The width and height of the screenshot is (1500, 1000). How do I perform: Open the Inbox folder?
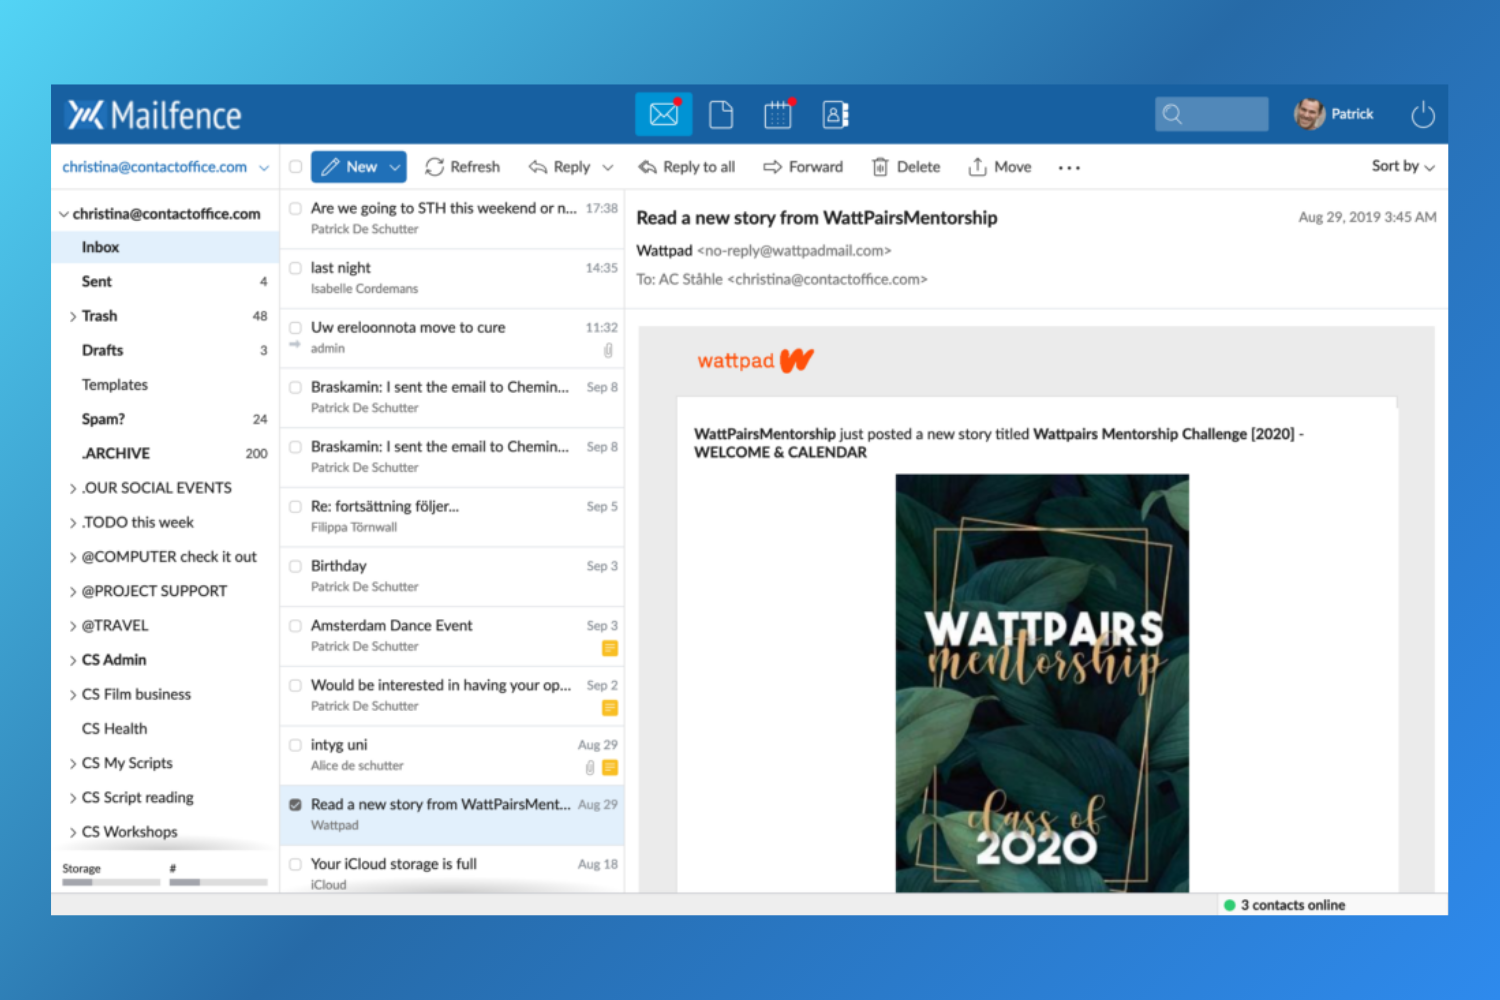[166, 247]
